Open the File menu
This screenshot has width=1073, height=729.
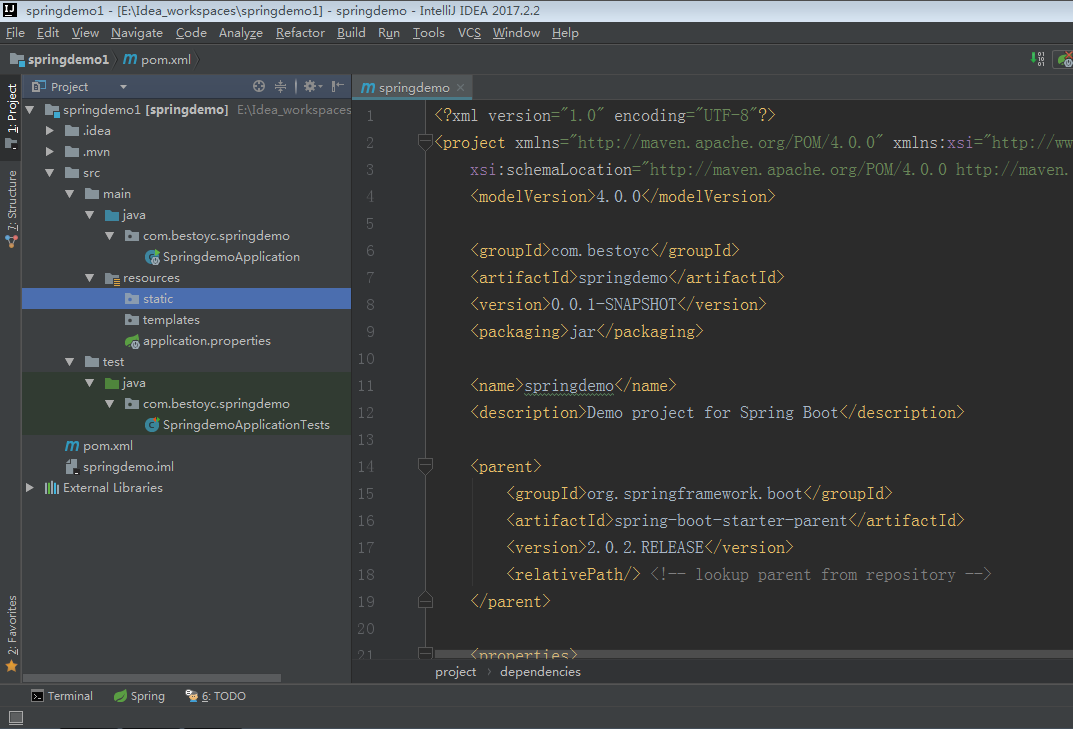coord(15,33)
